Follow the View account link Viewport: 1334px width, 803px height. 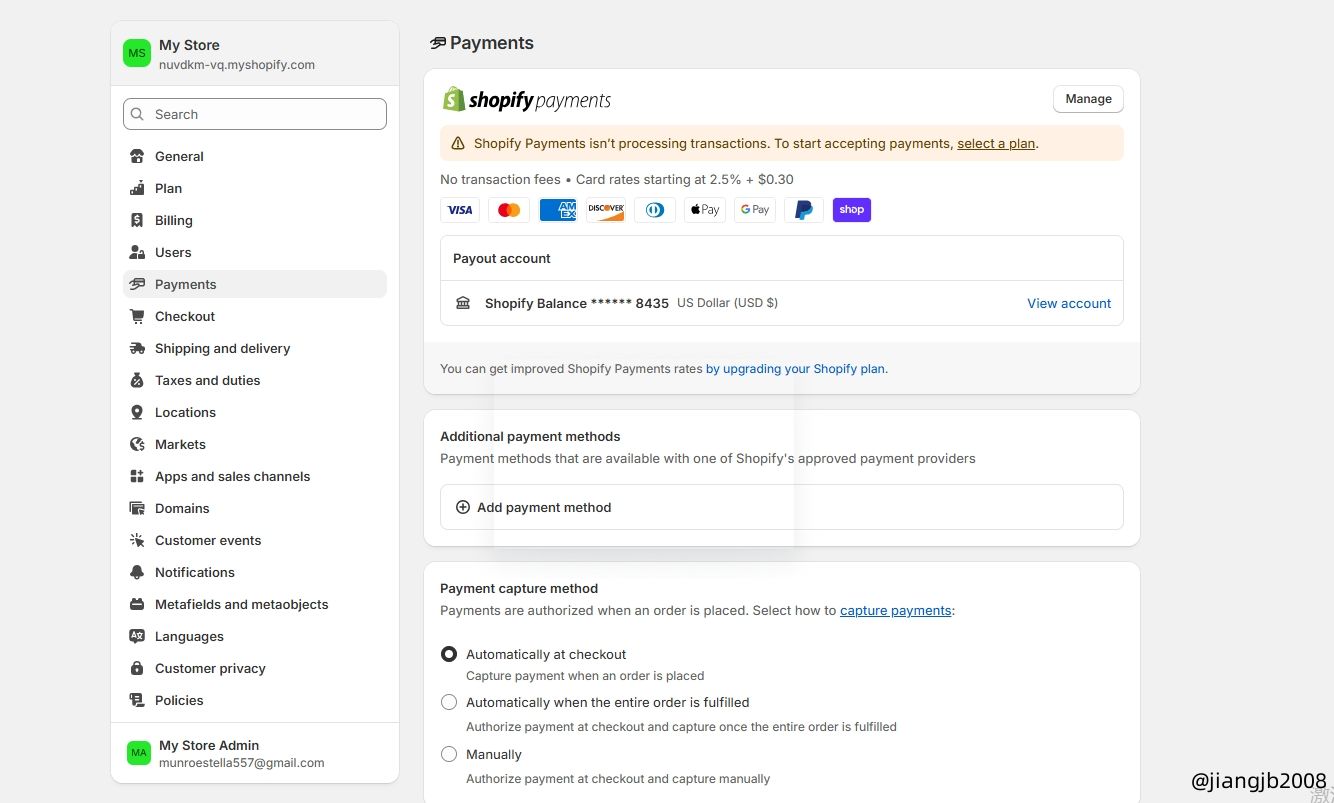coord(1068,303)
